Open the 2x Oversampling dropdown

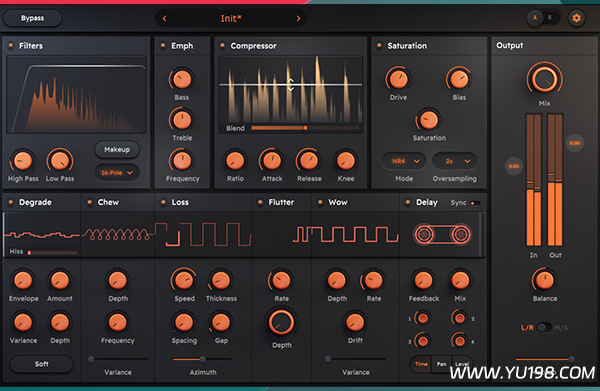click(455, 161)
